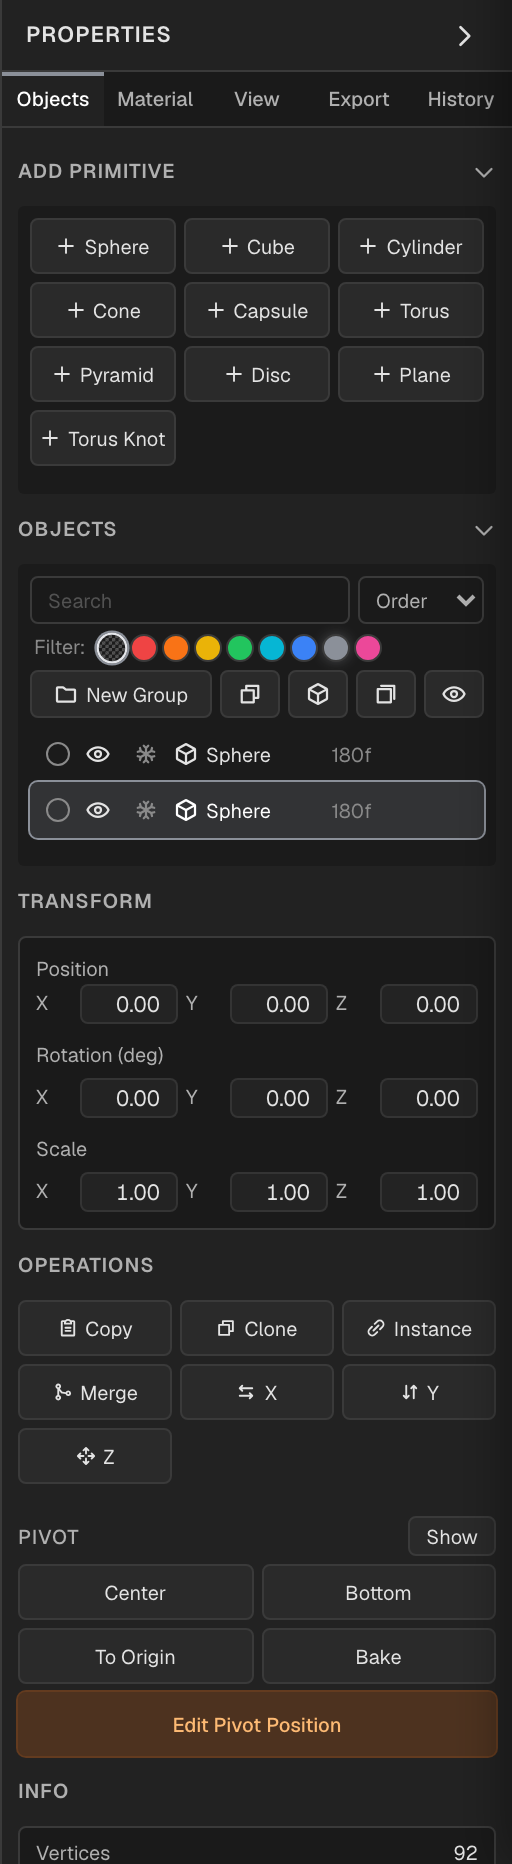Toggle the eye button in the objects toolbar

(x=454, y=694)
